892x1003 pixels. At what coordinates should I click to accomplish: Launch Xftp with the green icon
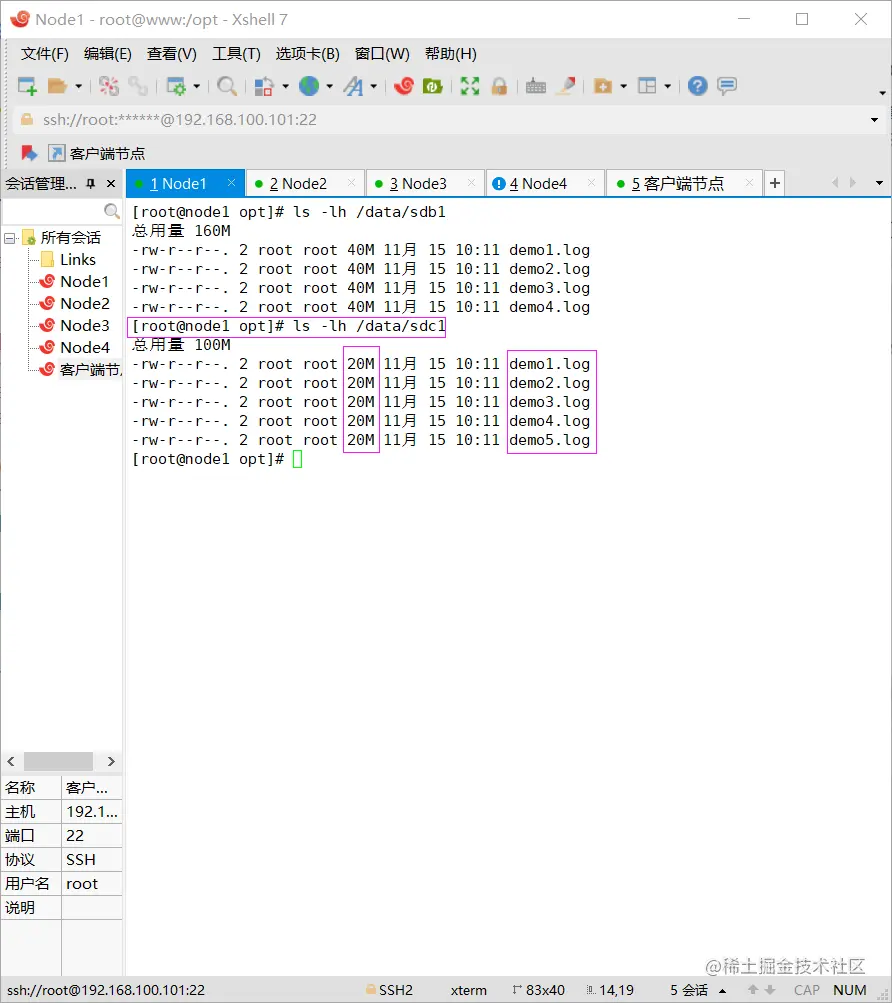point(433,86)
